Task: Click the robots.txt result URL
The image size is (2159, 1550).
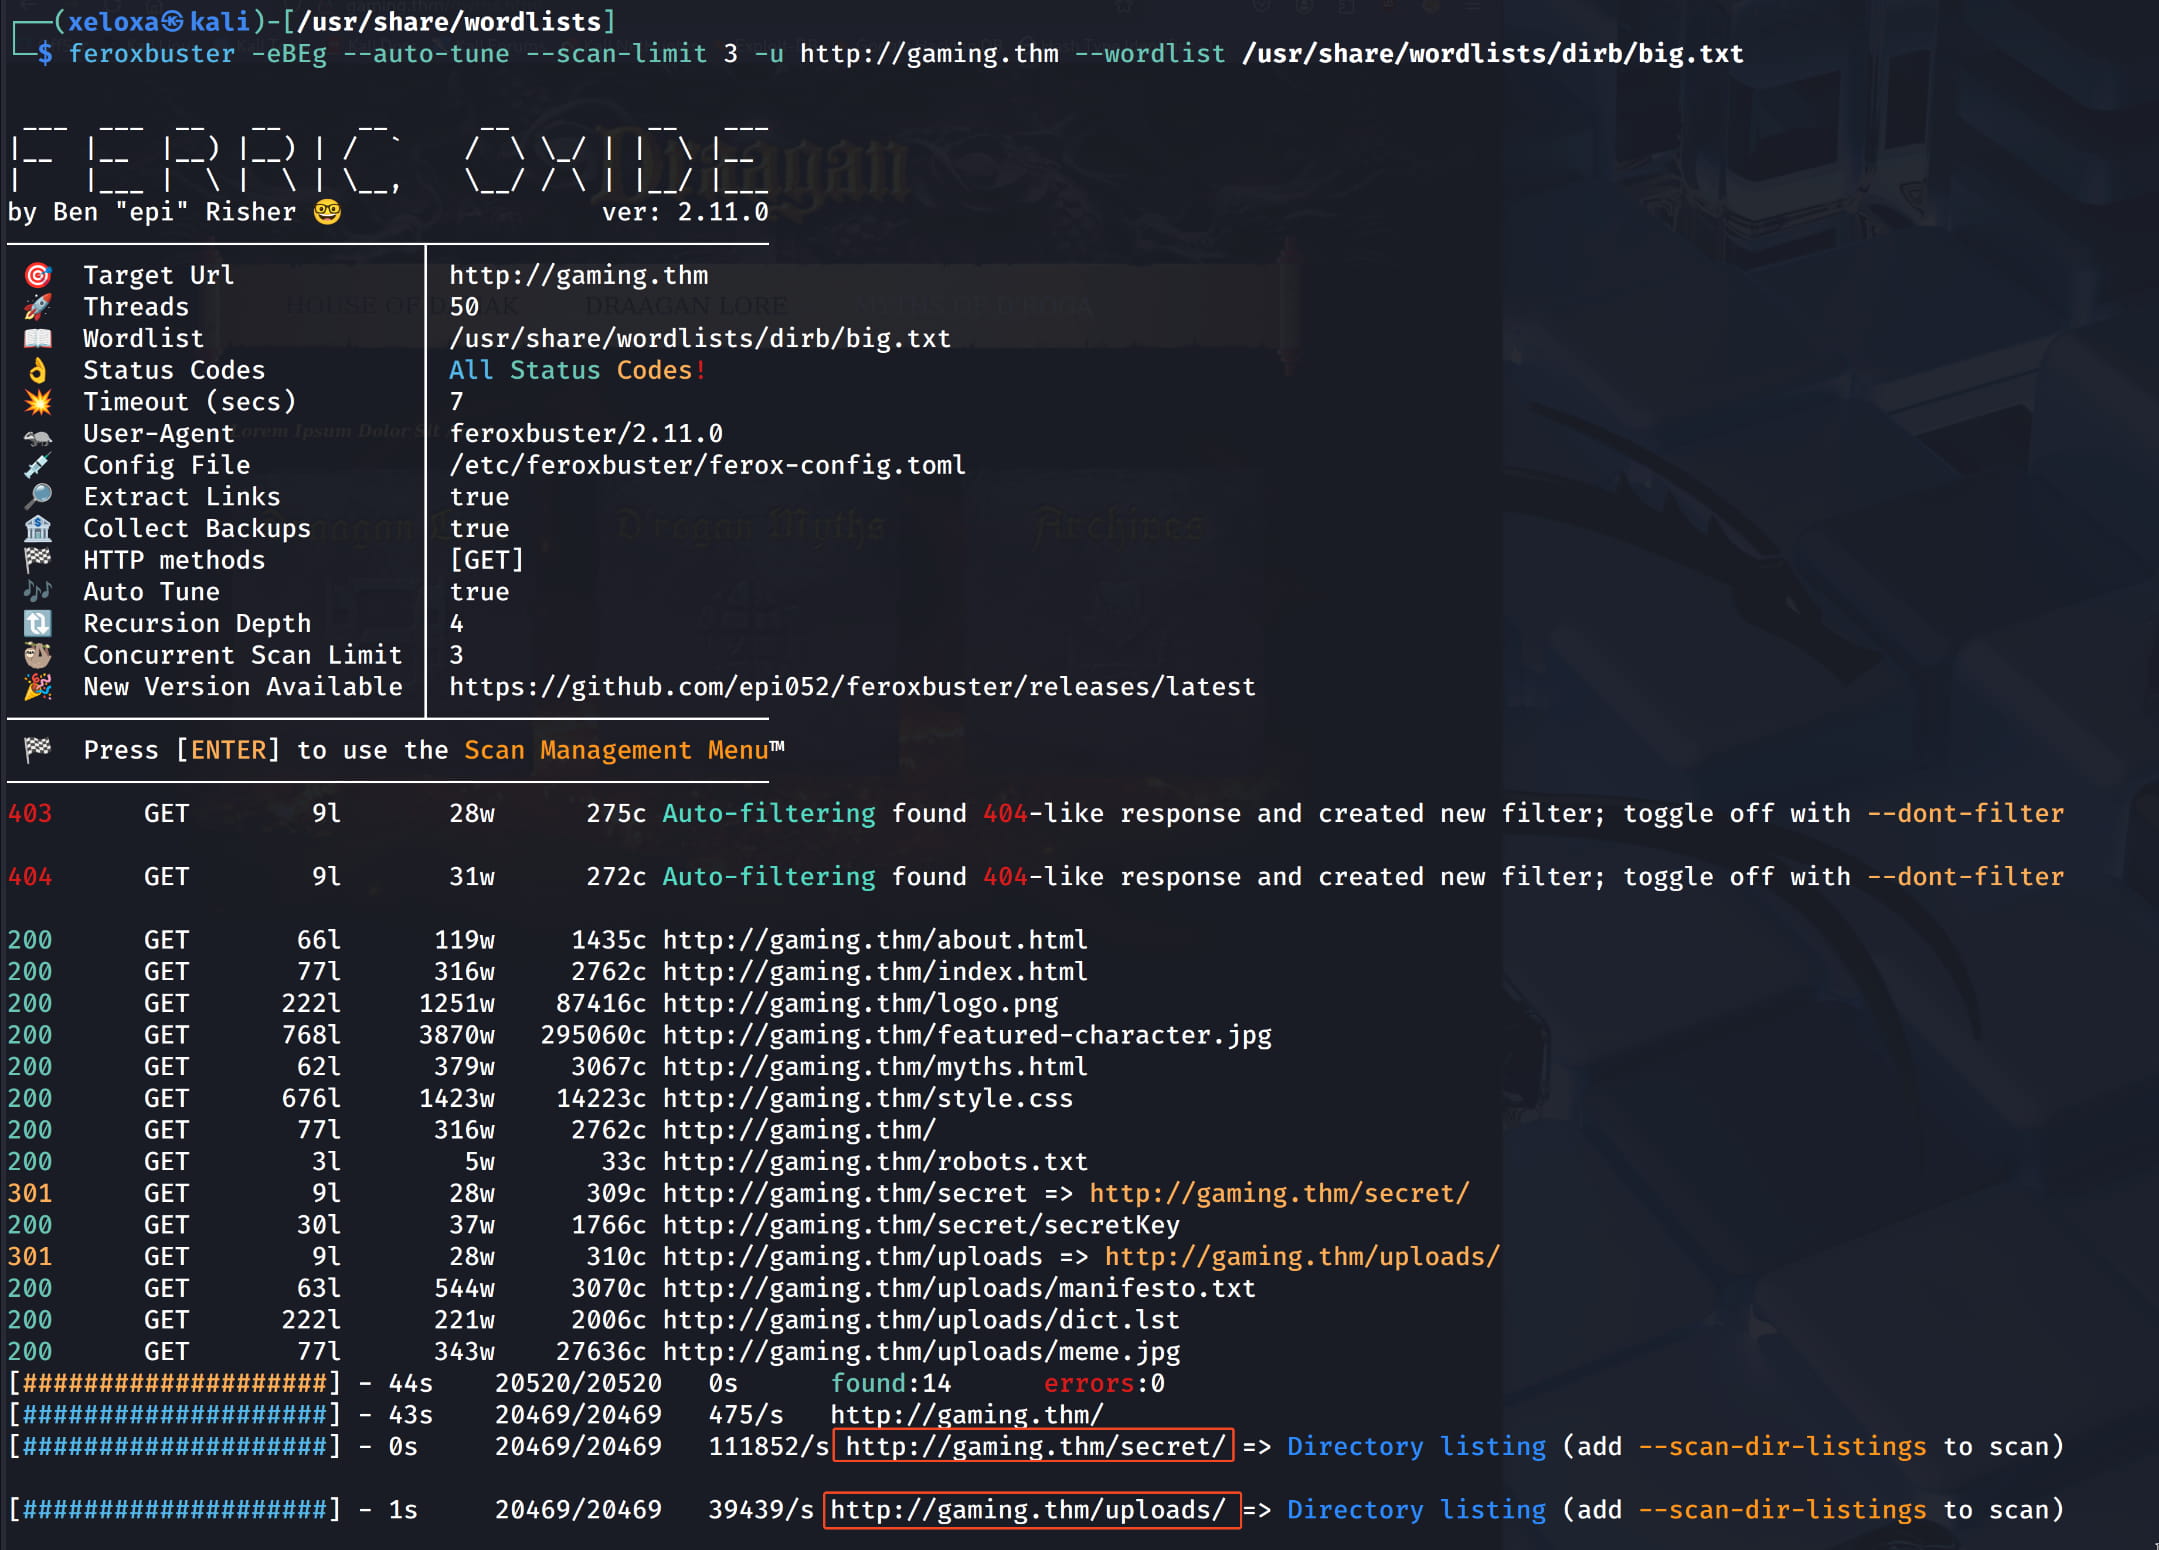Action: [874, 1161]
